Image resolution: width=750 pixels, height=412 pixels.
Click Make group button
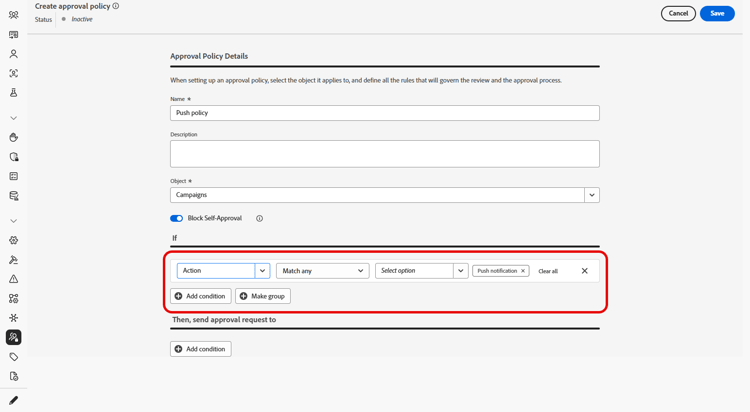click(263, 296)
